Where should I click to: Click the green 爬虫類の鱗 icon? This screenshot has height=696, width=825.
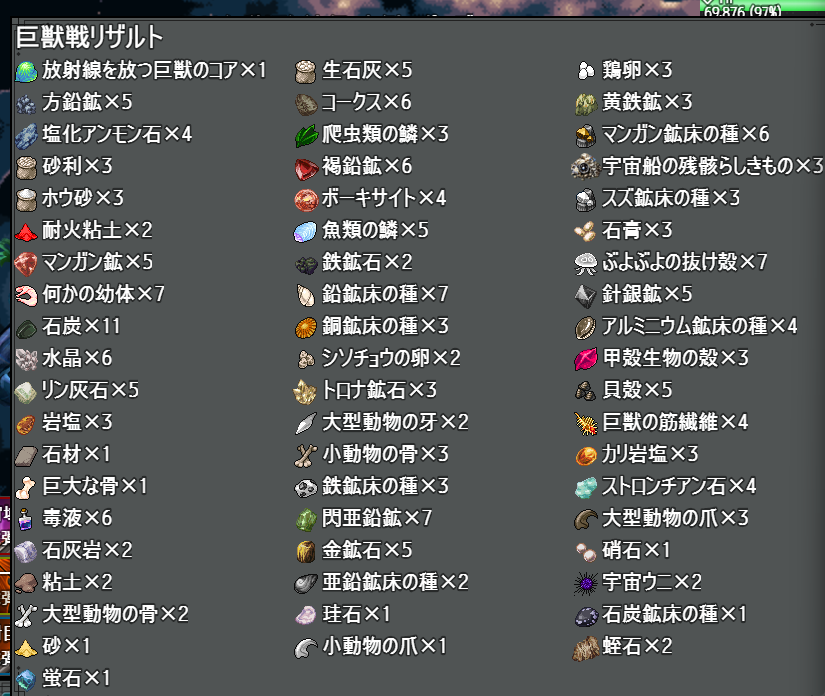coord(306,136)
